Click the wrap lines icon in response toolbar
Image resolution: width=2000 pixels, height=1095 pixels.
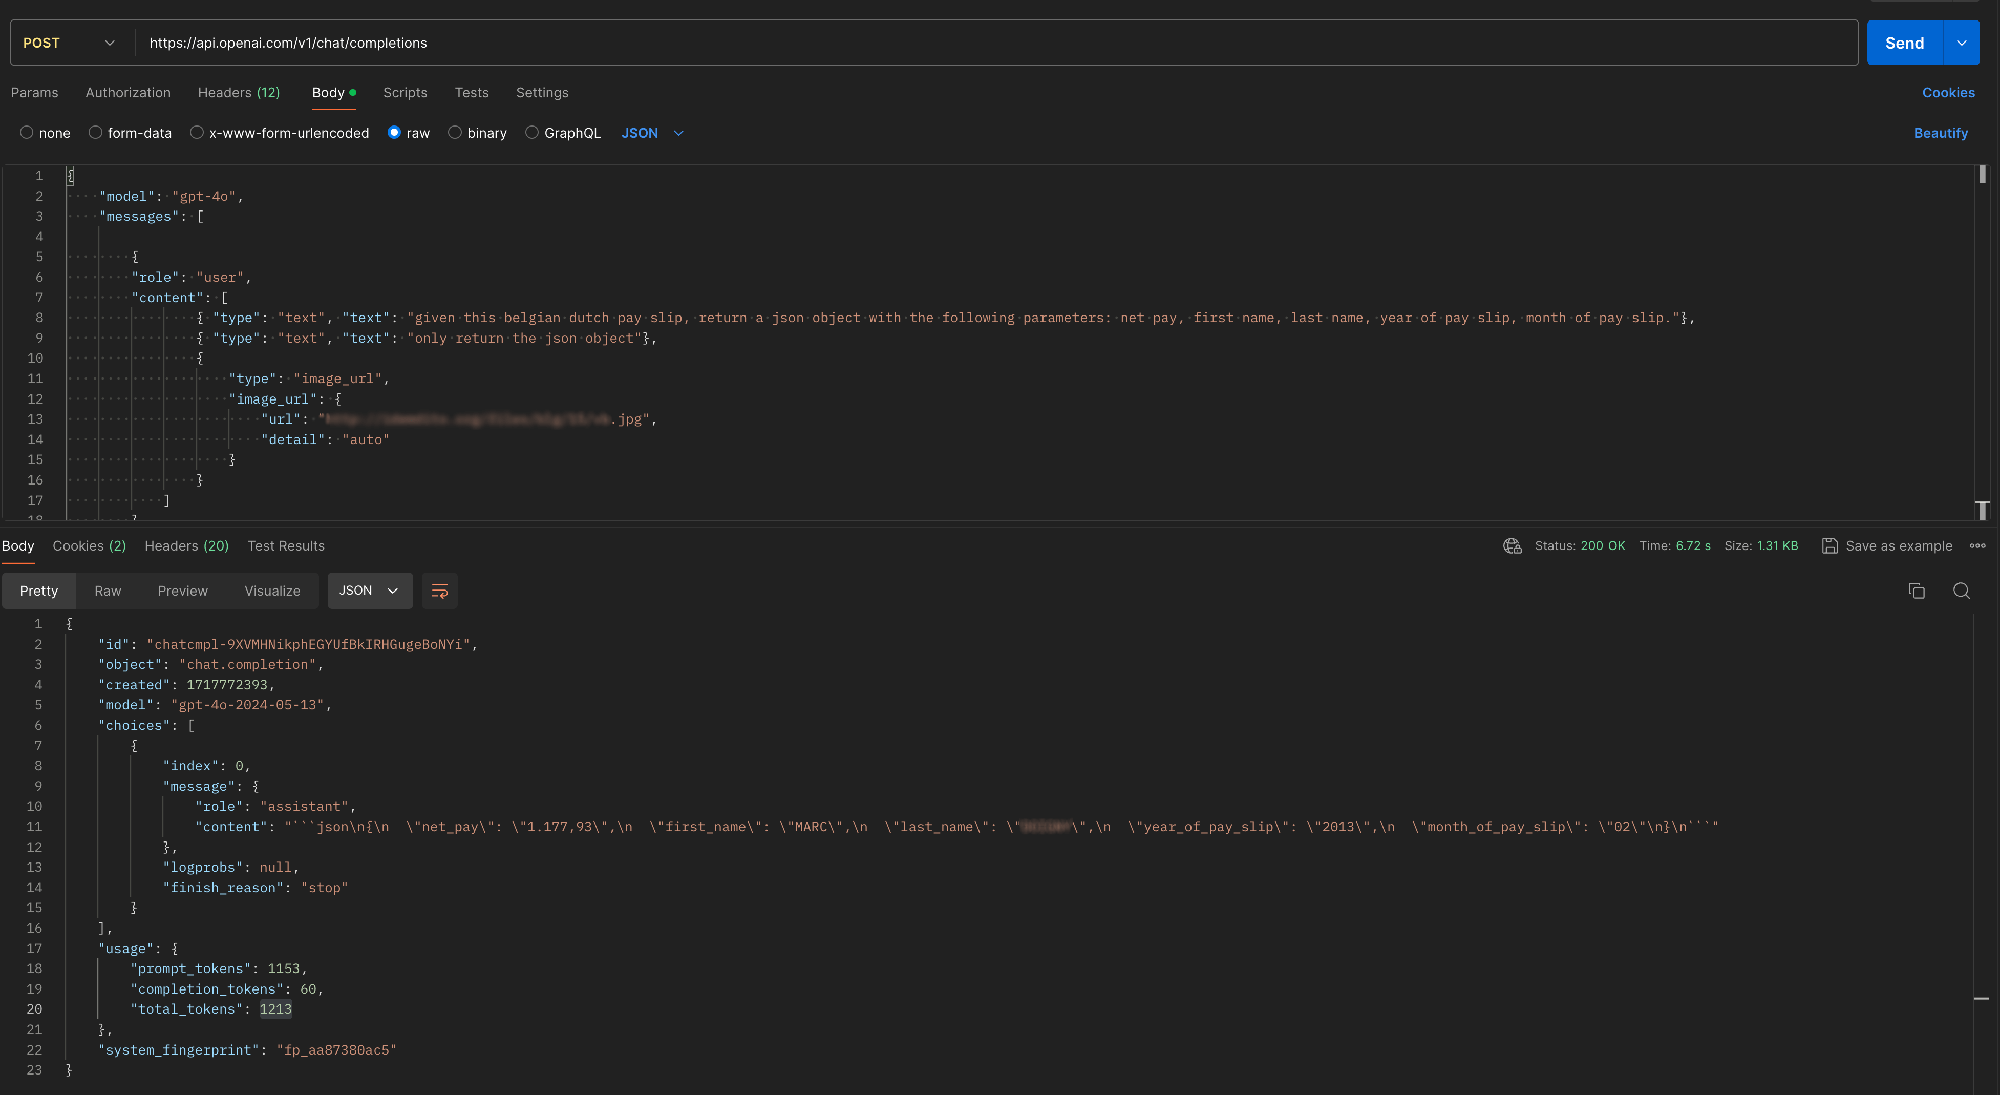[439, 591]
